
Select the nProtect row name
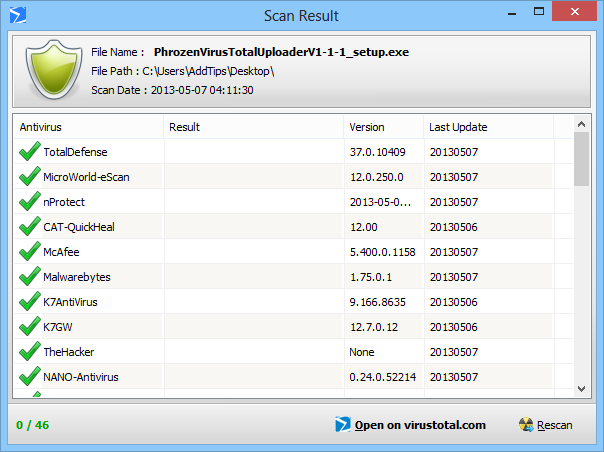pyautogui.click(x=64, y=202)
